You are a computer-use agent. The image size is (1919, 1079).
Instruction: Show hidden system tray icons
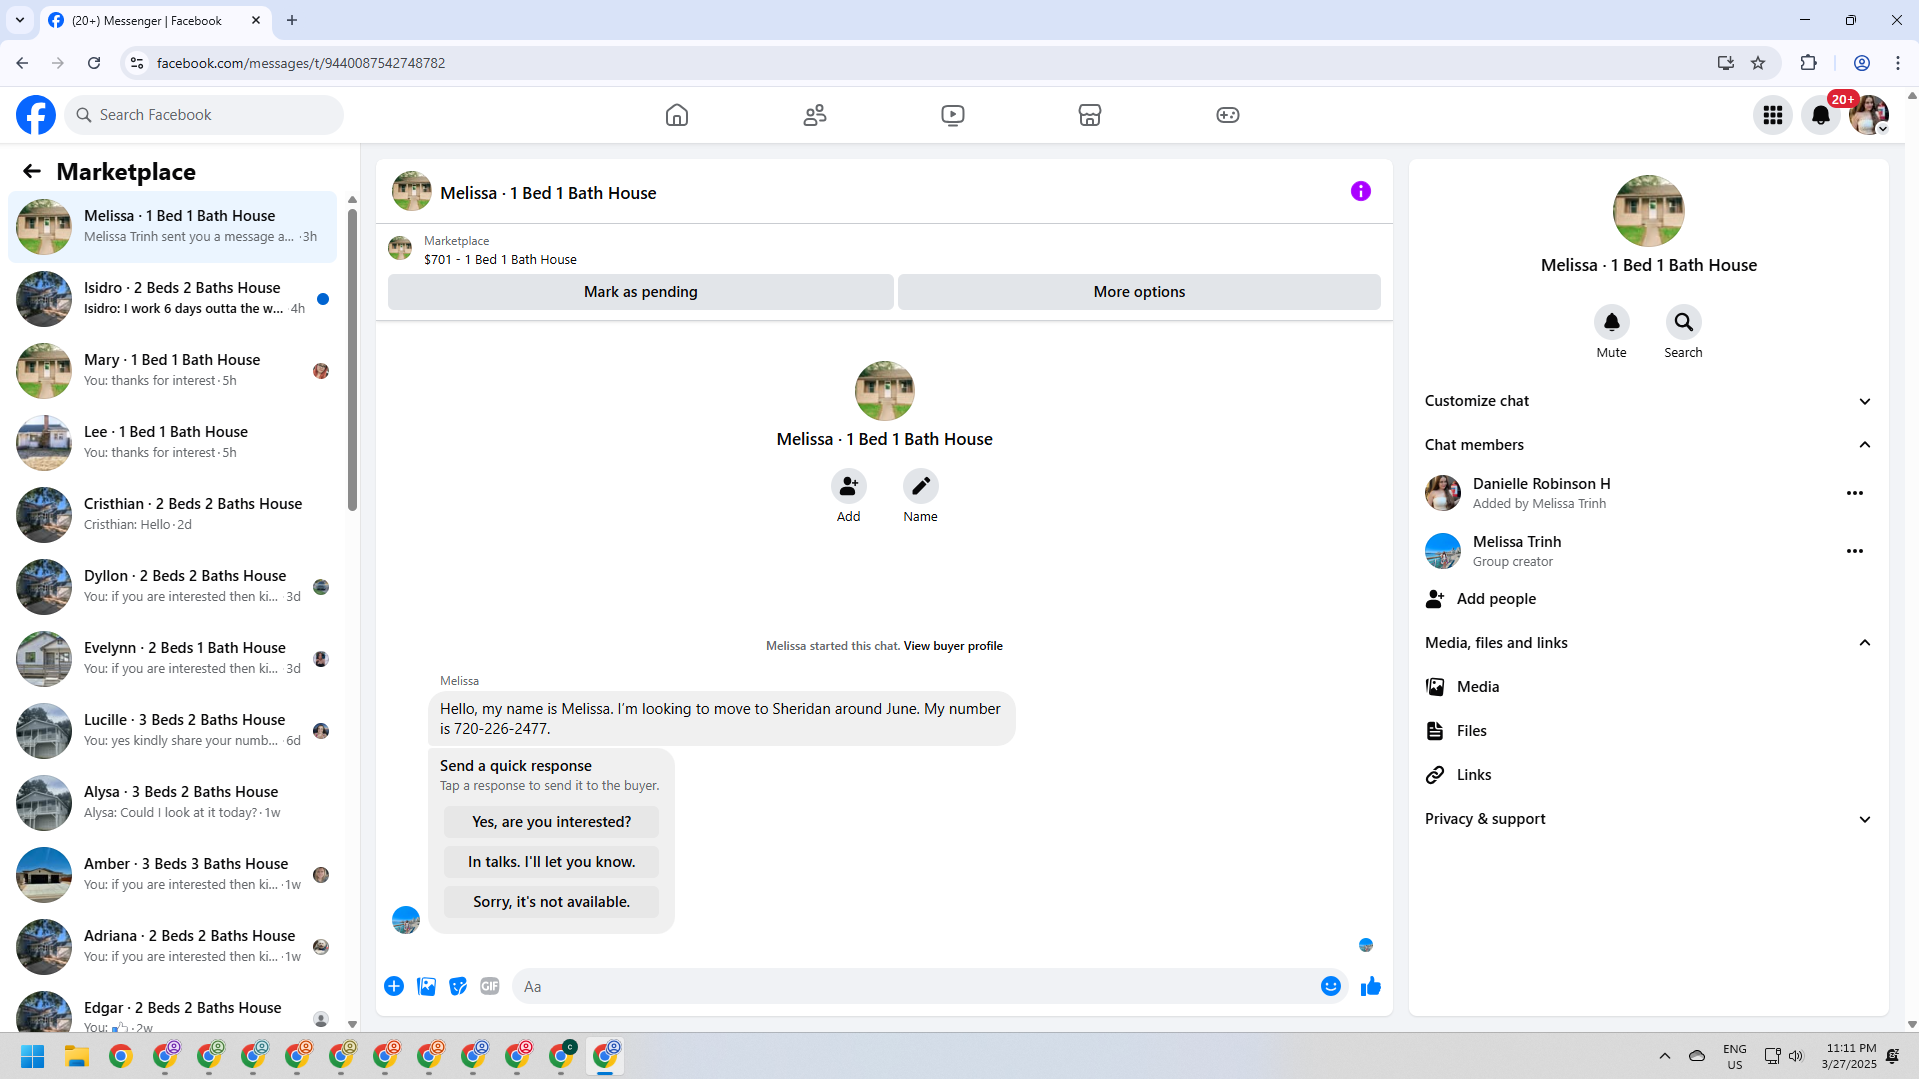pos(1665,1056)
